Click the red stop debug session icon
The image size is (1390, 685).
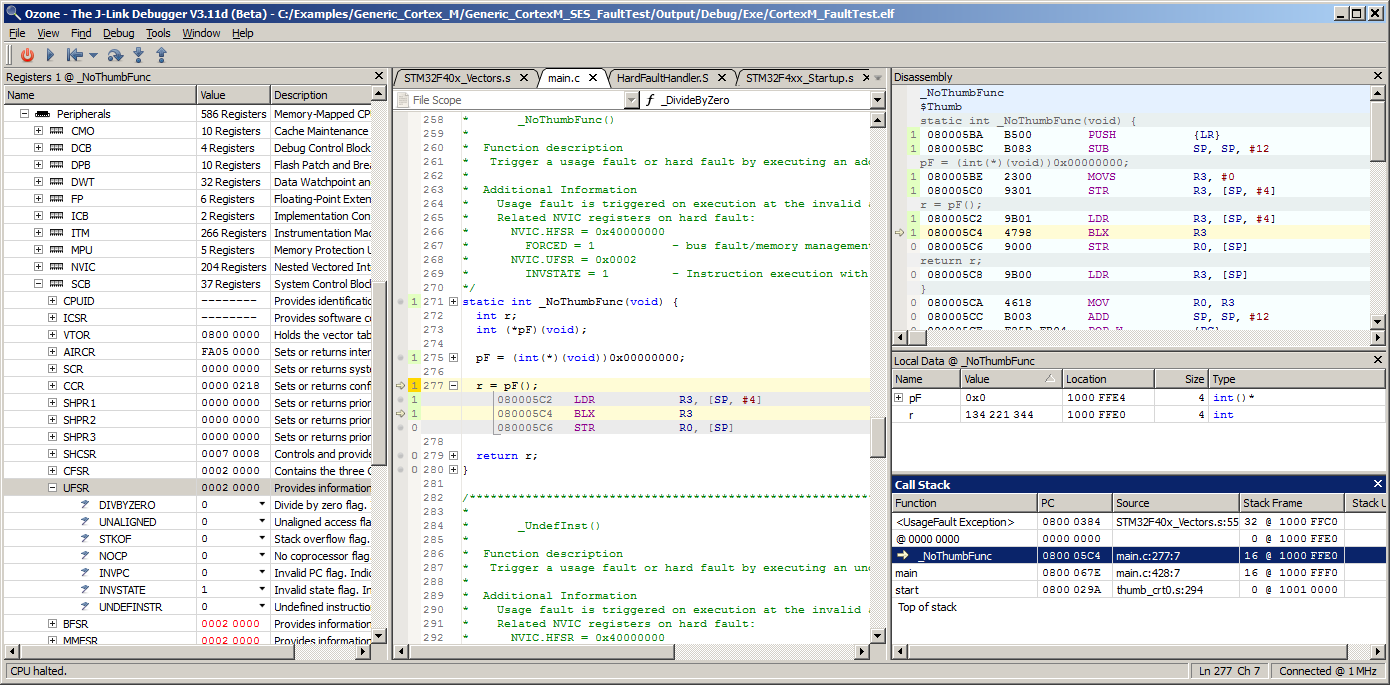(27, 56)
